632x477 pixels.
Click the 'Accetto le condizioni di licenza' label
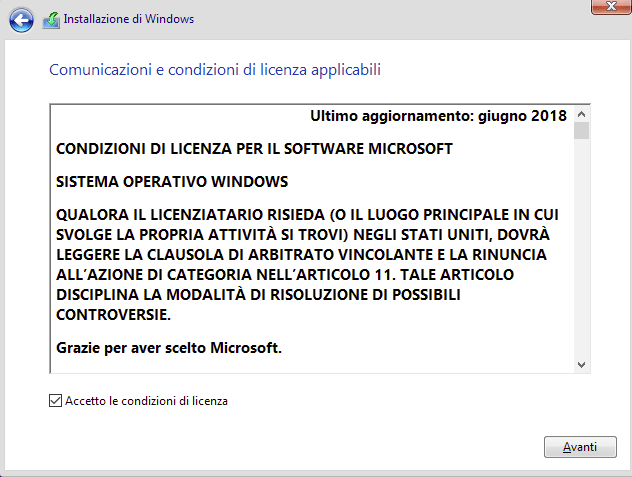point(146,401)
